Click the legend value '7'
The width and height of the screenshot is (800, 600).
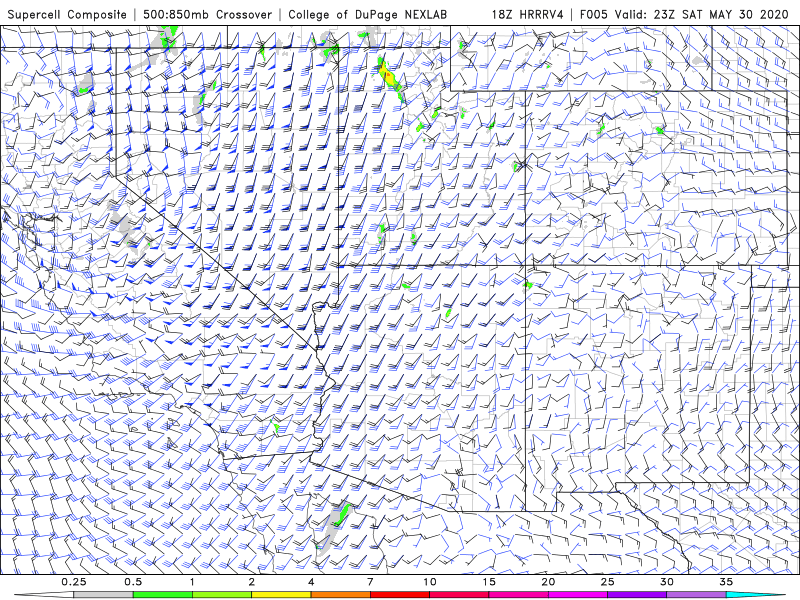(370, 582)
